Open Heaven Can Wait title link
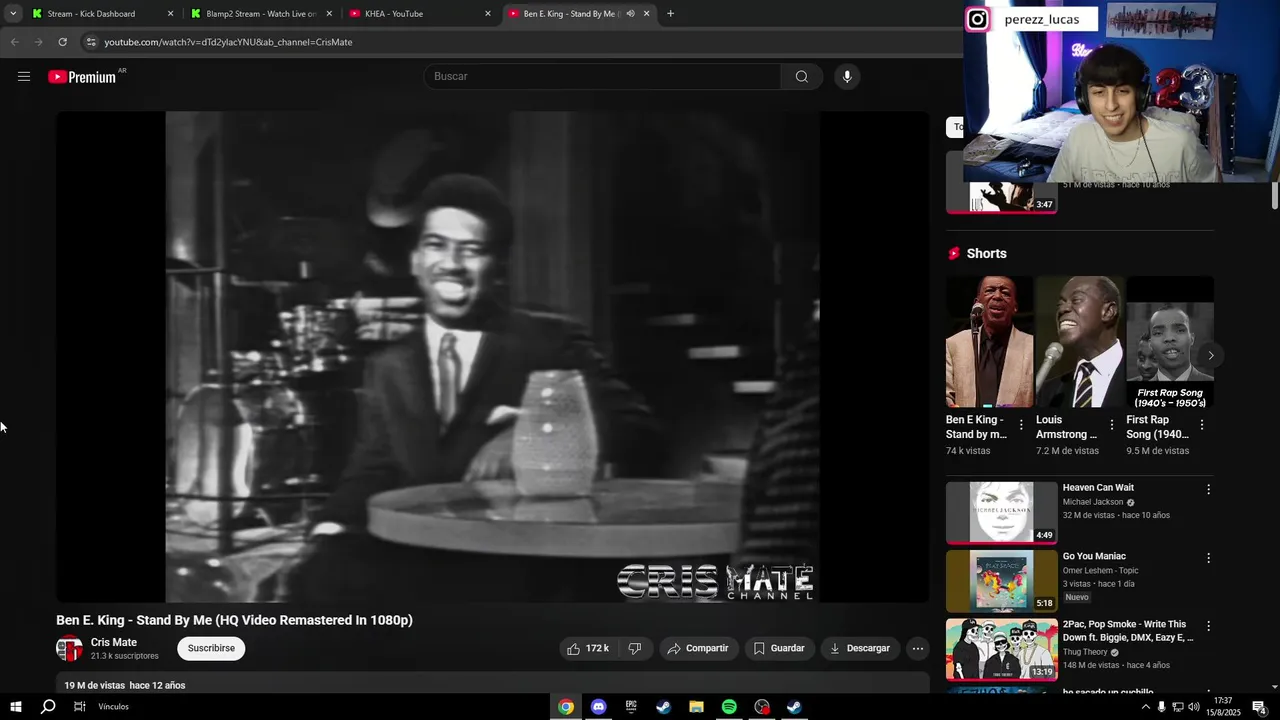 click(x=1098, y=488)
